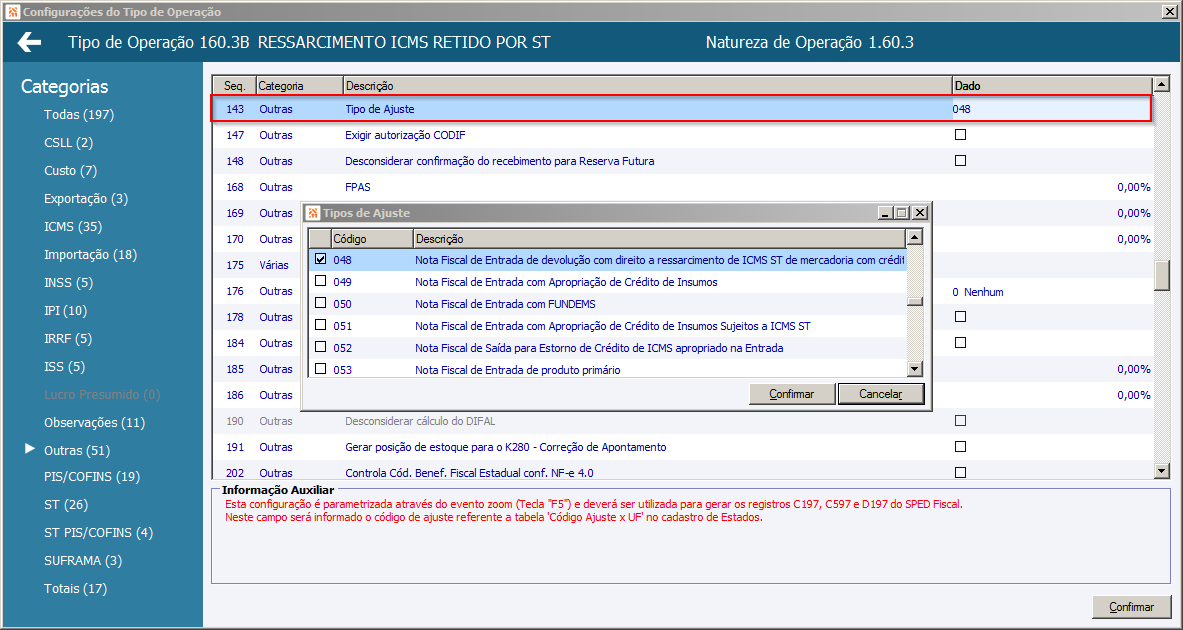The width and height of the screenshot is (1183, 630).
Task: Click the Dado column header
Action: coord(1052,86)
